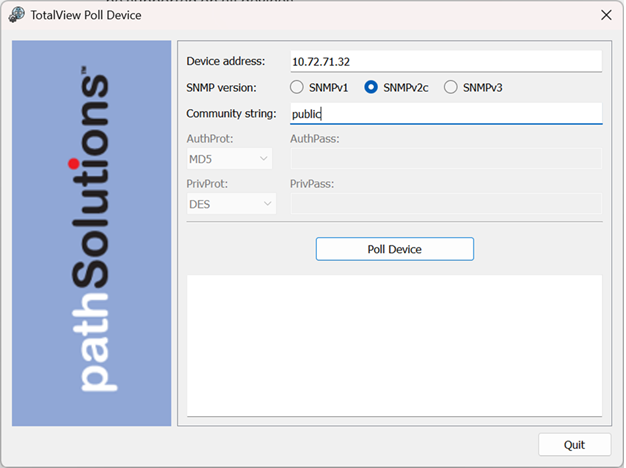Click the Poll Device button
This screenshot has width=626, height=468.
pos(395,249)
